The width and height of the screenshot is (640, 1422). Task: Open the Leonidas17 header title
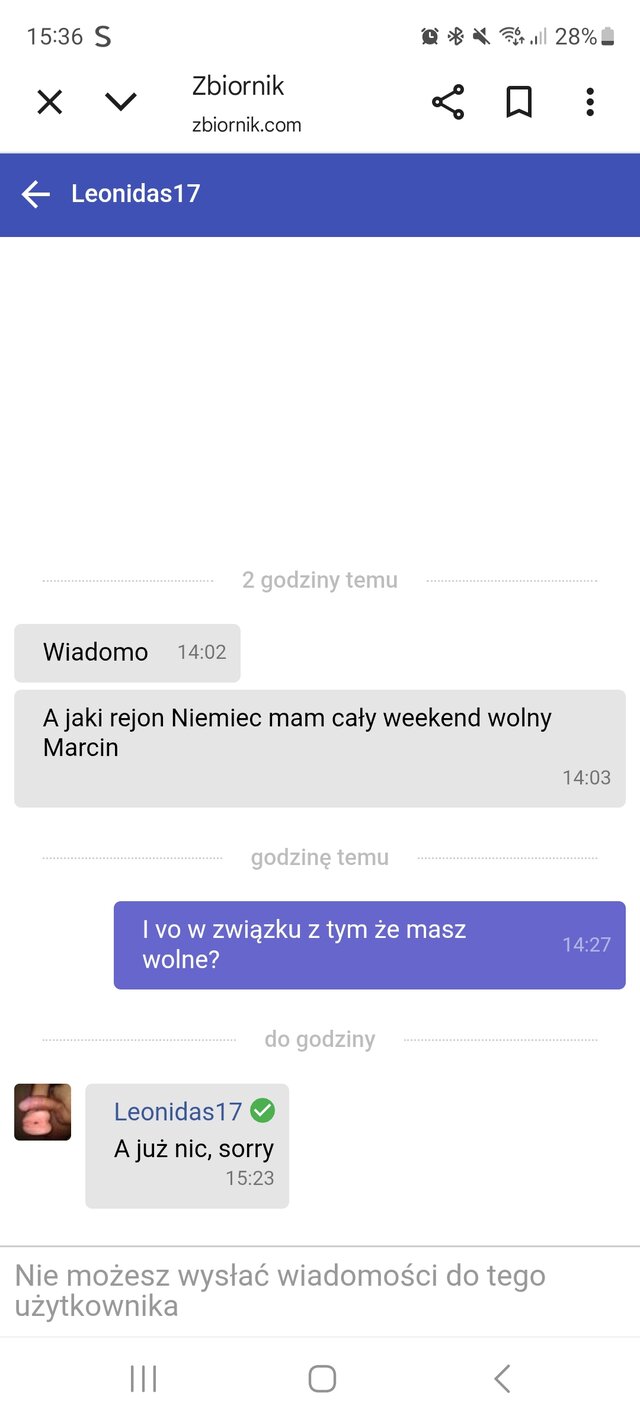click(x=136, y=193)
